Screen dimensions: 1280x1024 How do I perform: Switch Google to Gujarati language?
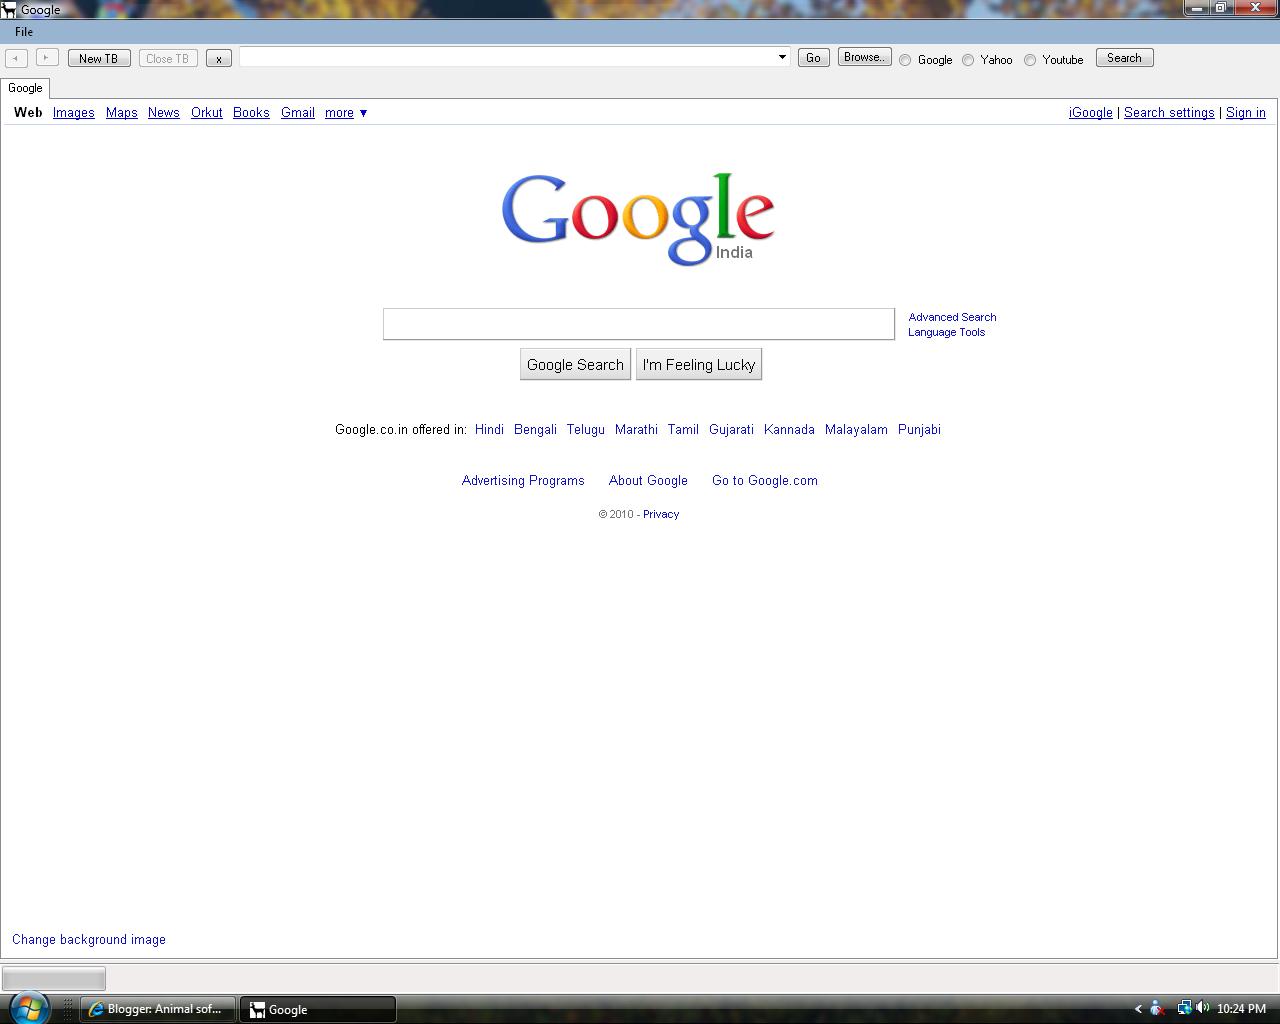(x=731, y=429)
